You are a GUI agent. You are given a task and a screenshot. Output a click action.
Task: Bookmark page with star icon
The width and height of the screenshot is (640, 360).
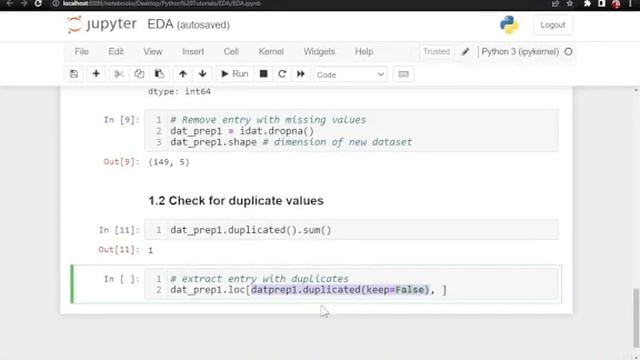click(x=570, y=4)
